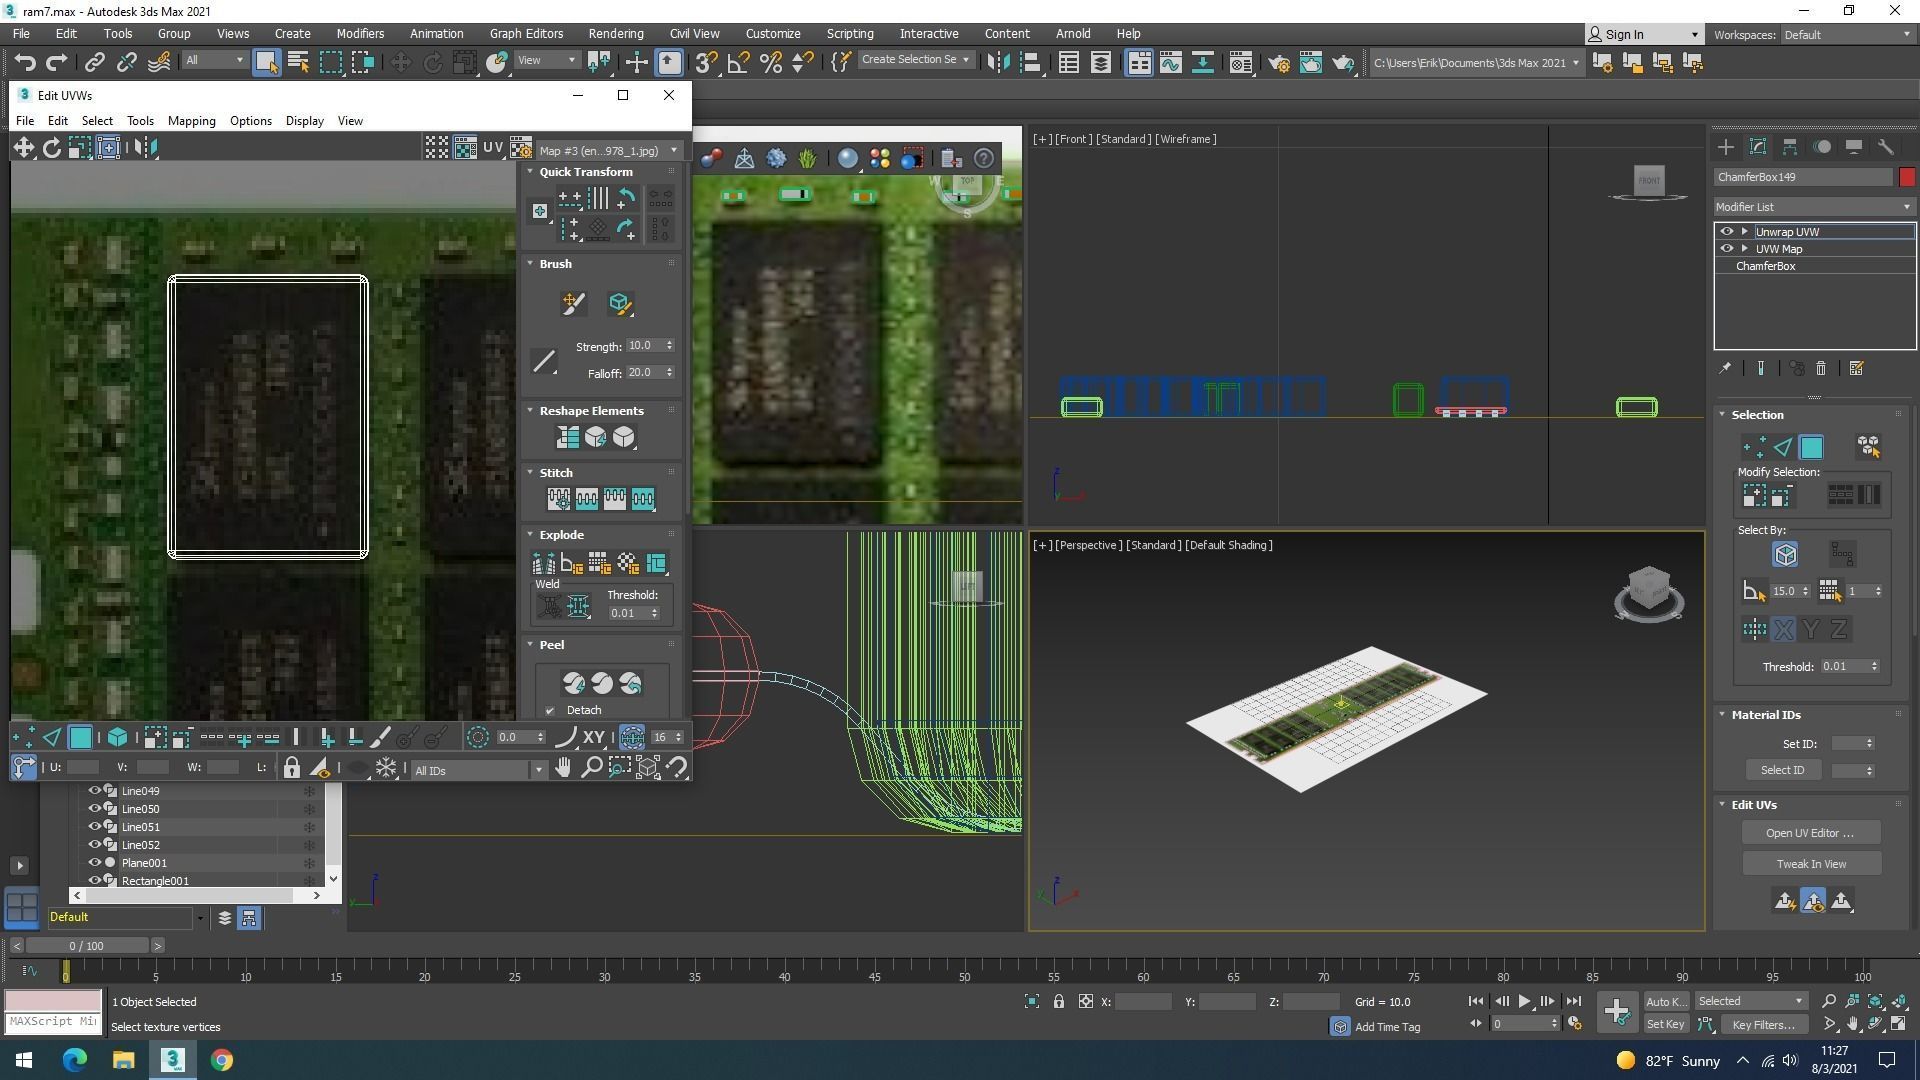
Task: Click Open UV Editor button
Action: 1810,833
